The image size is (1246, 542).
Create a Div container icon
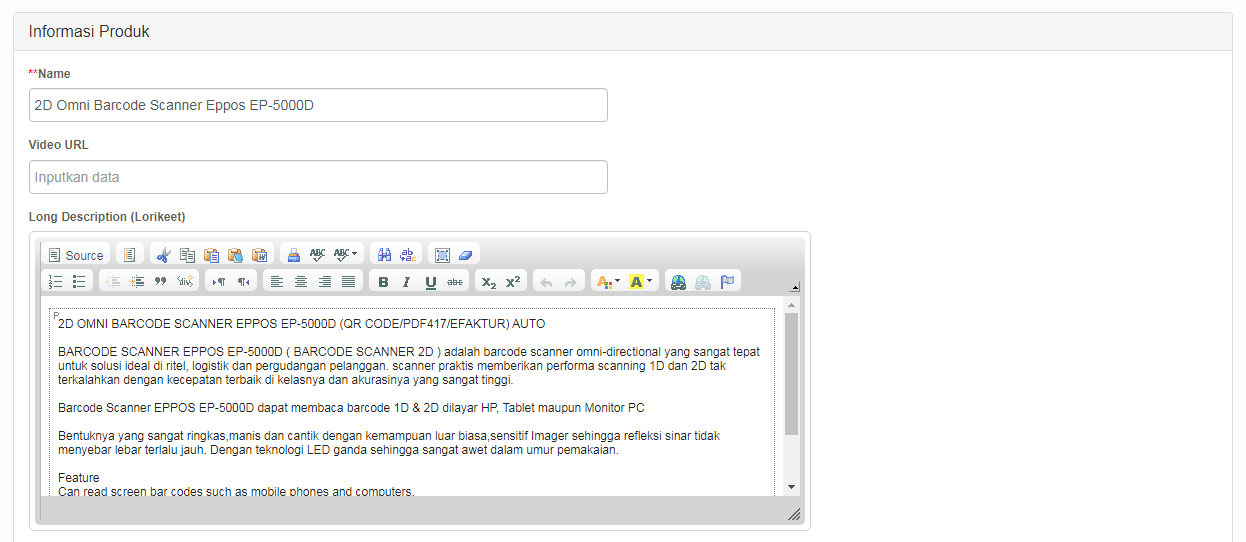(x=185, y=282)
